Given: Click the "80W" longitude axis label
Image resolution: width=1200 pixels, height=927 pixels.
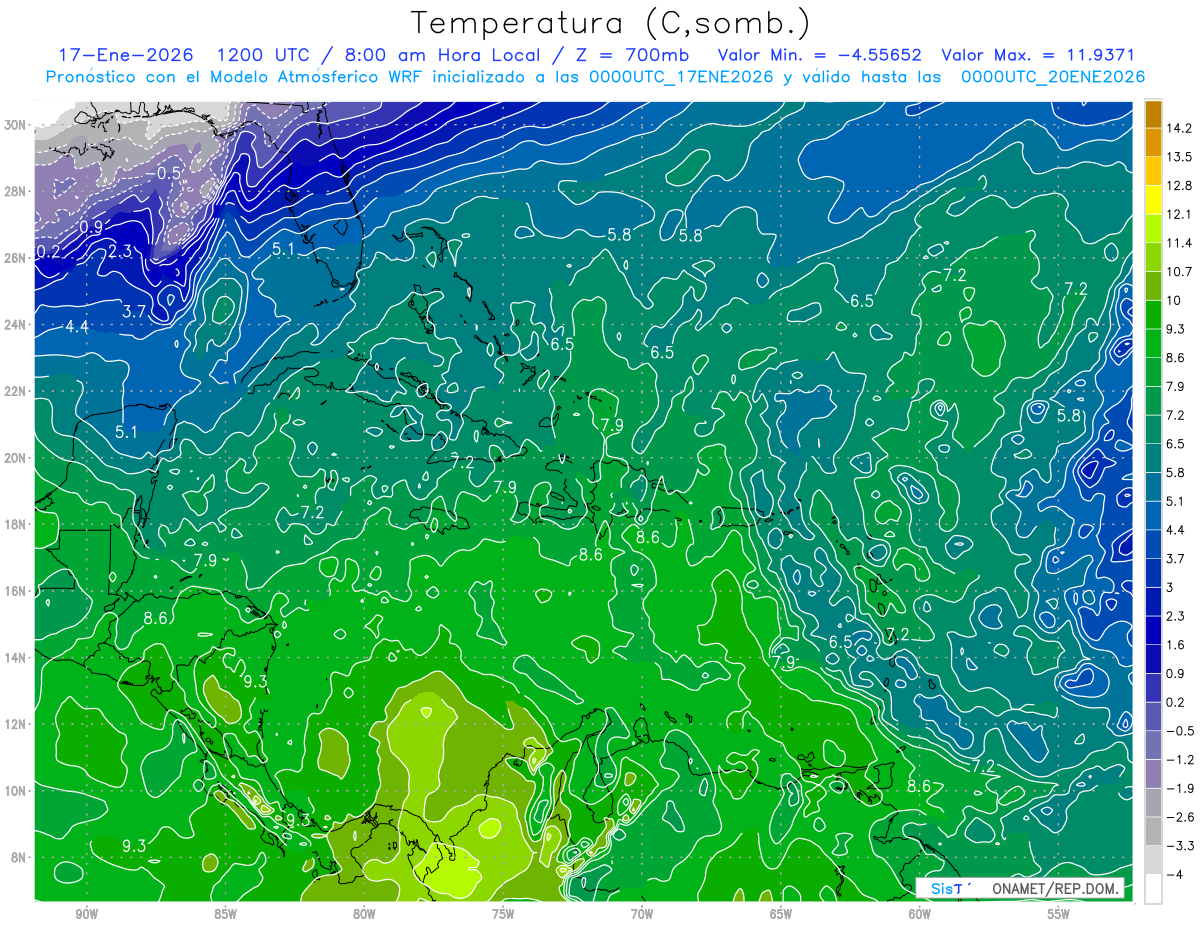Looking at the screenshot, I should pos(364,916).
